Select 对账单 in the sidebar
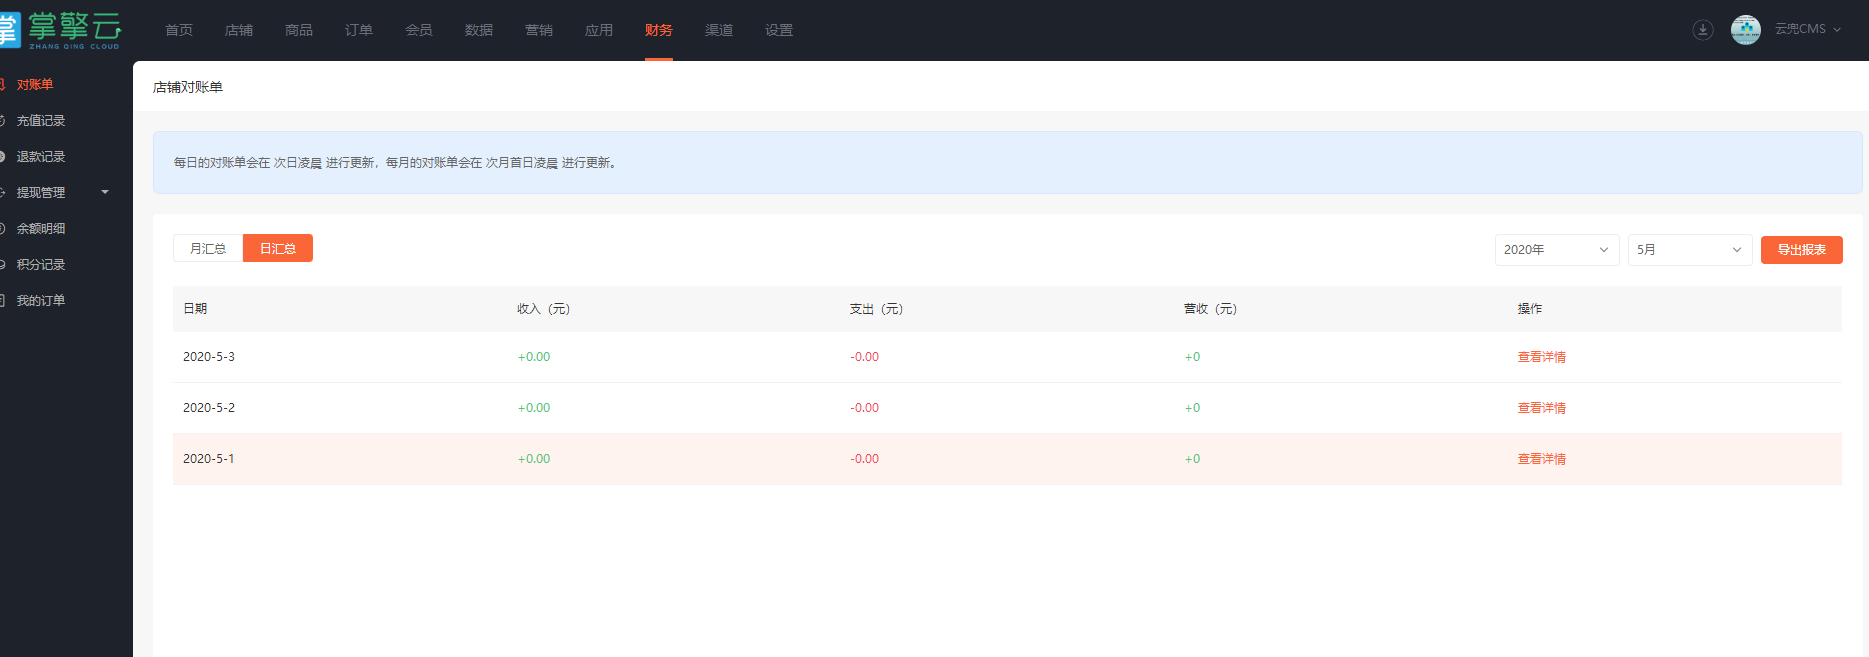1869x657 pixels. (35, 85)
